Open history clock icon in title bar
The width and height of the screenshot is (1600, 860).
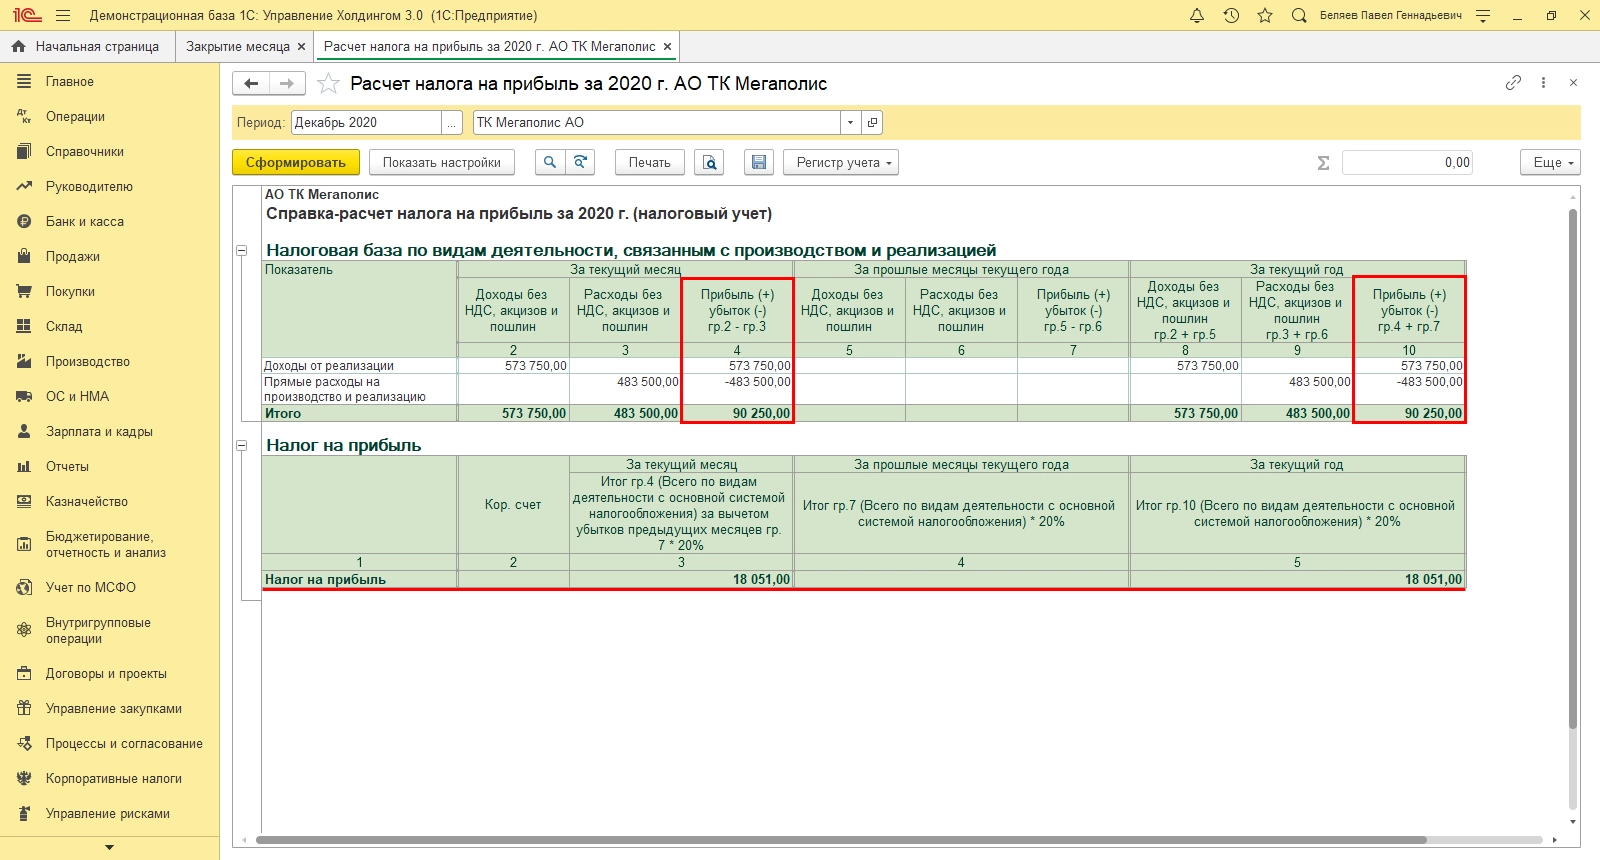(1231, 16)
